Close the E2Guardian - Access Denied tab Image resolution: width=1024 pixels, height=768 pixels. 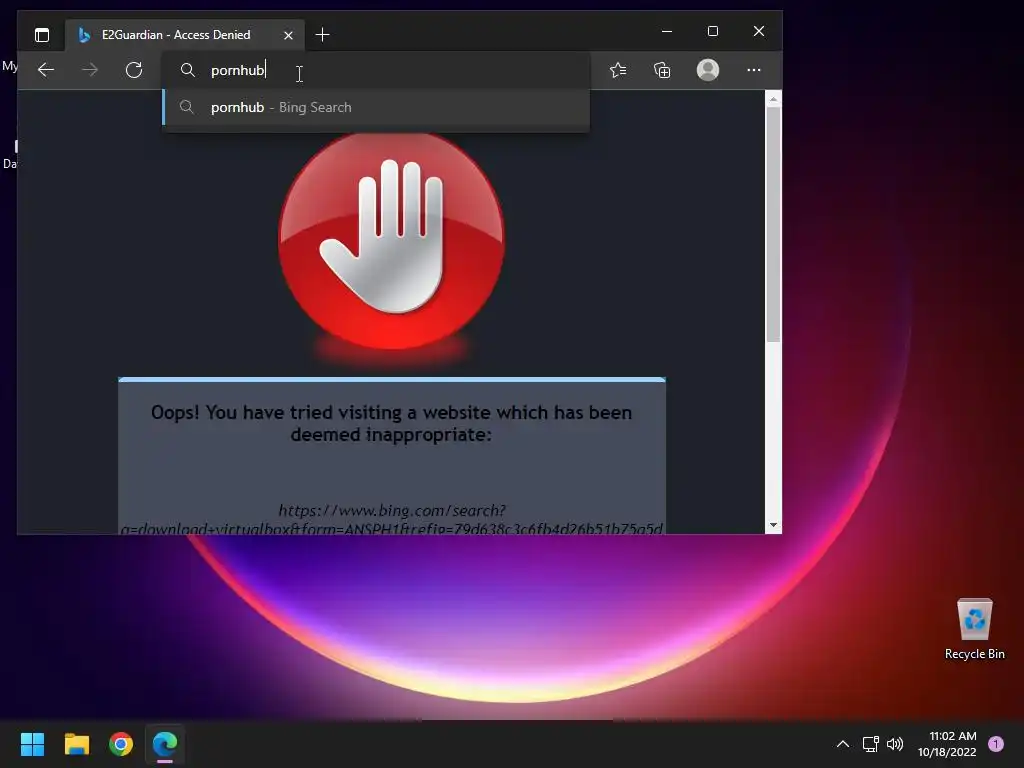click(x=288, y=35)
